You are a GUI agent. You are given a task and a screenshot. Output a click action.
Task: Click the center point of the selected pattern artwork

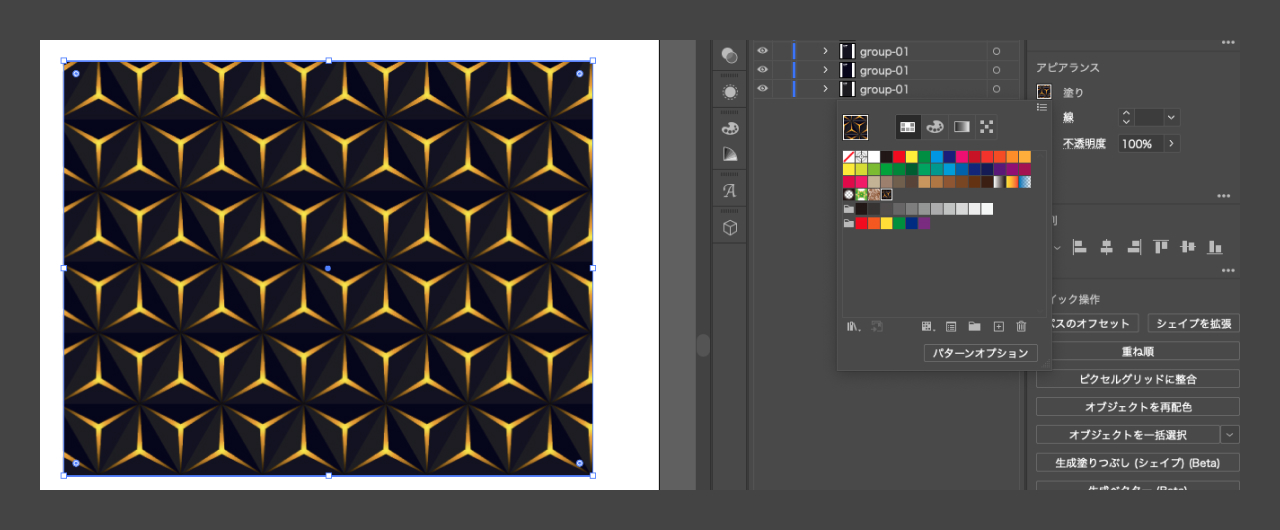[x=328, y=268]
